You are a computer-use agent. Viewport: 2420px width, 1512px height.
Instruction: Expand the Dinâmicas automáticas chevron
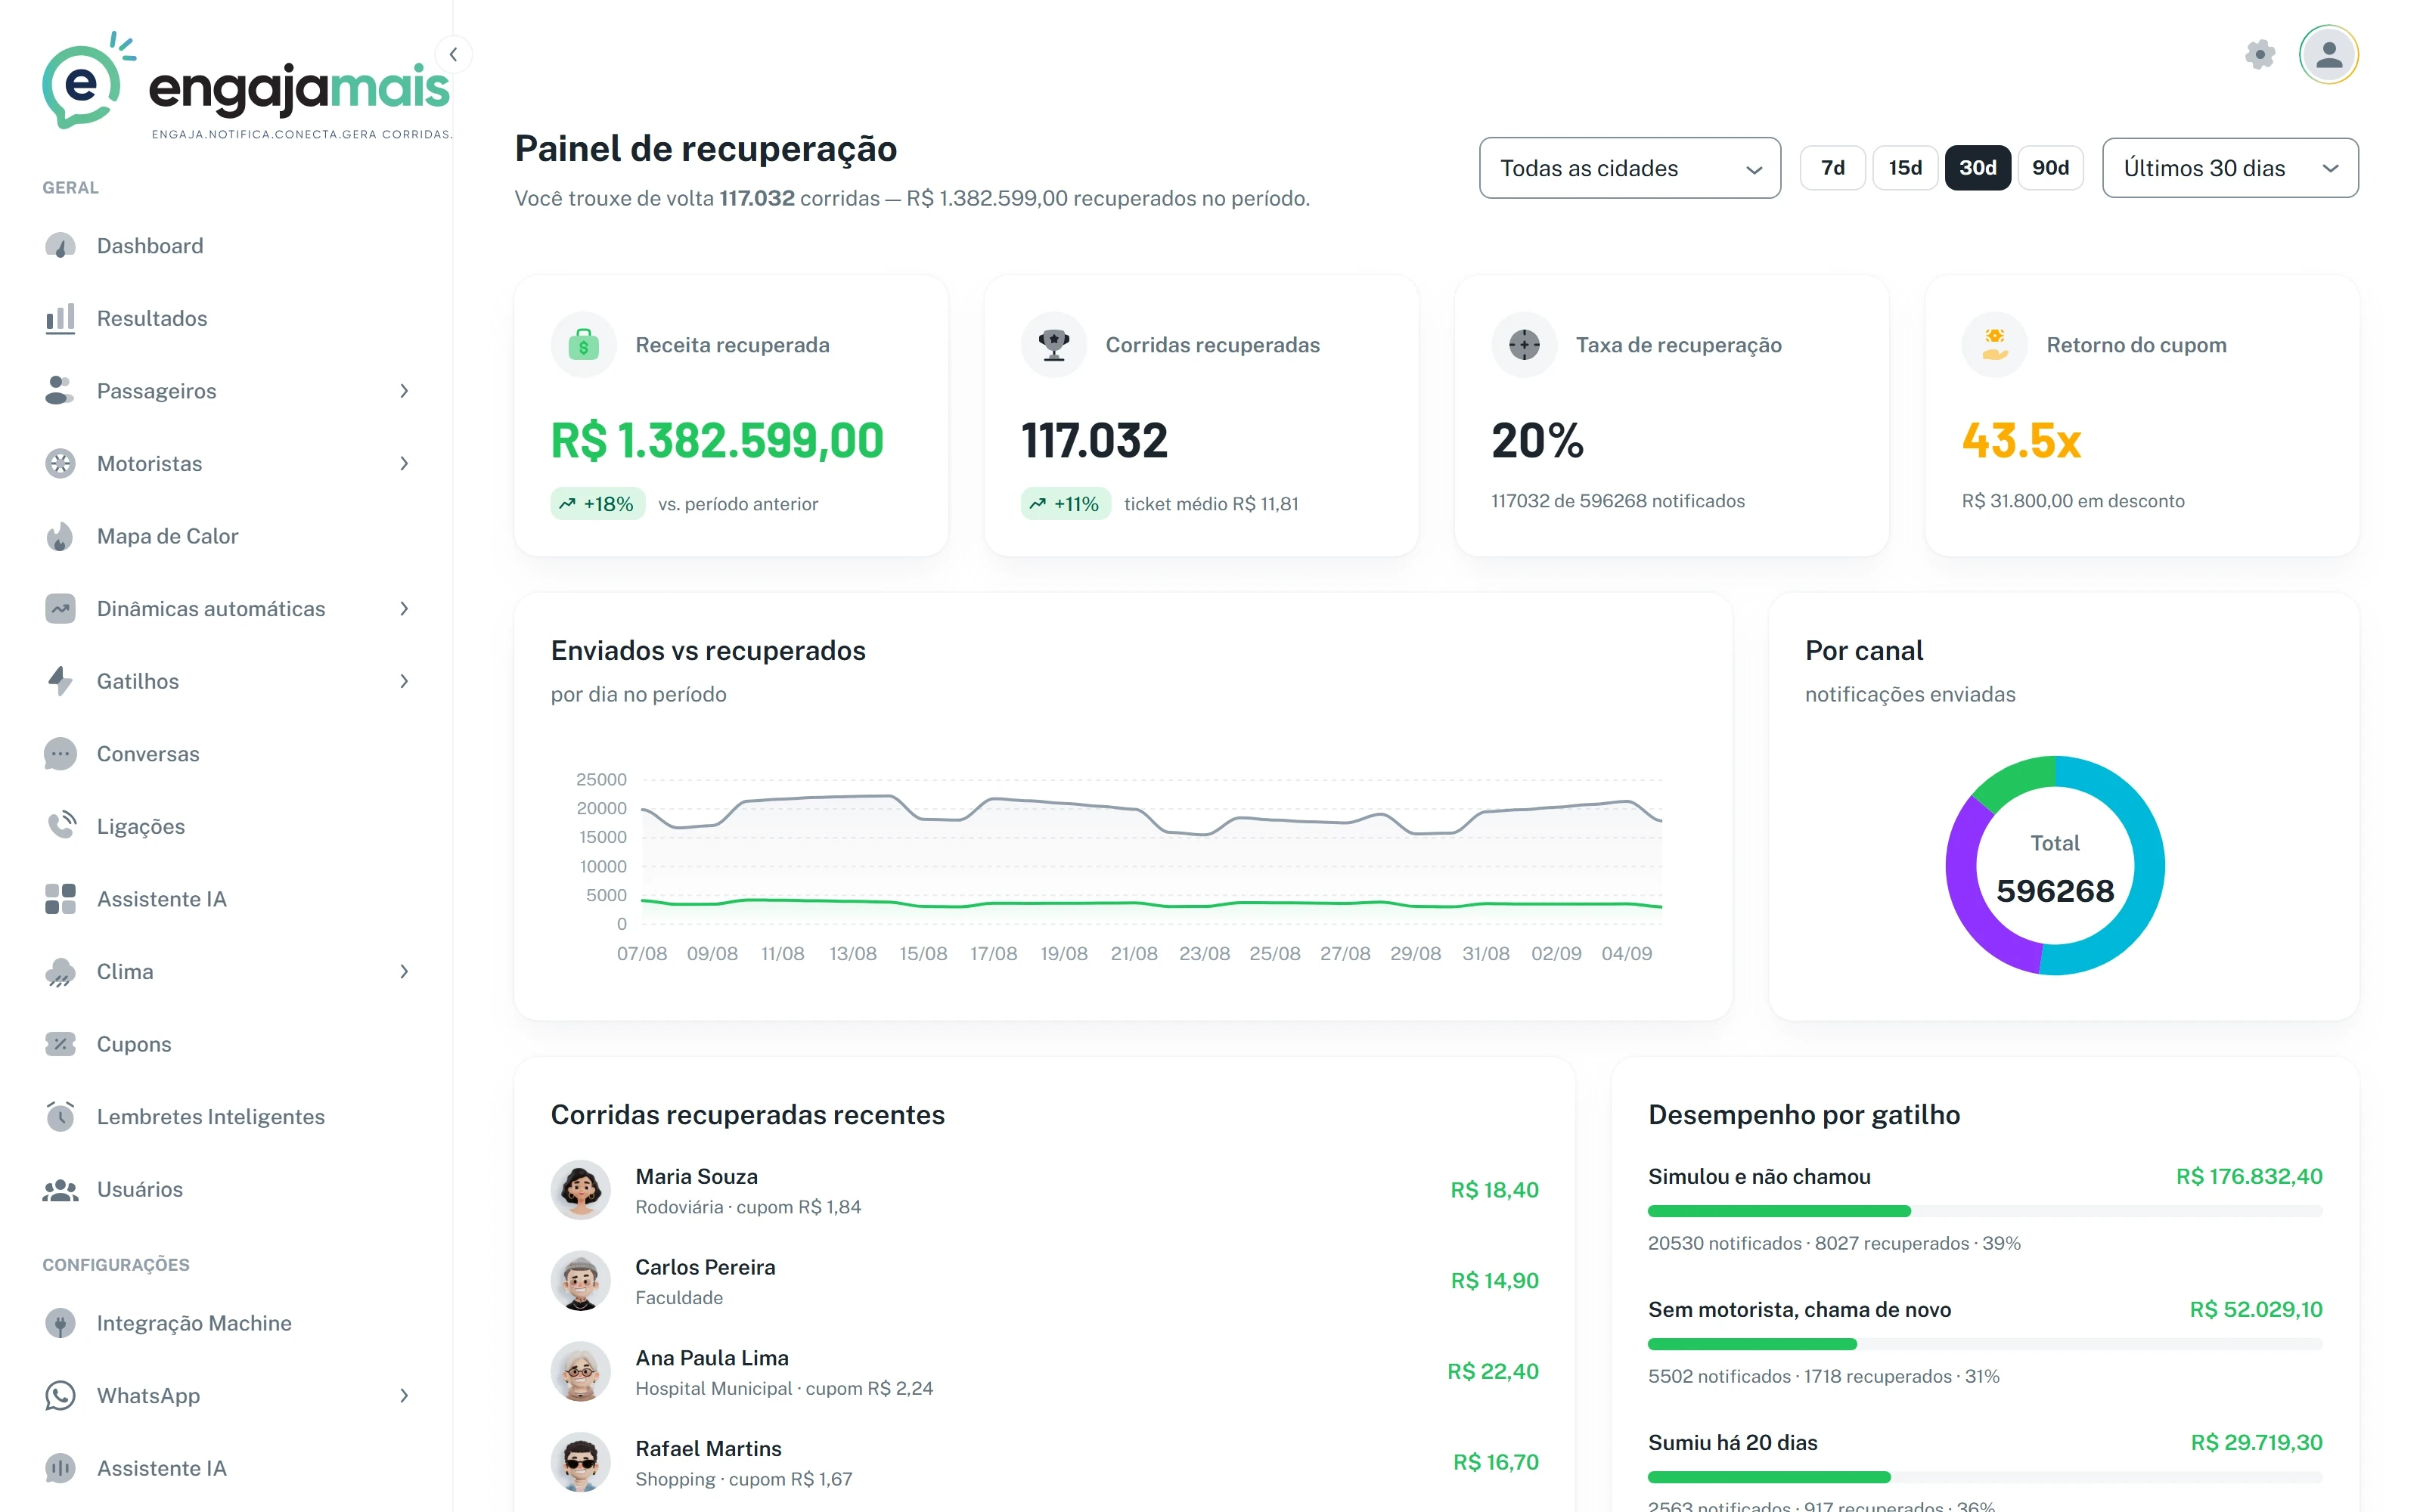[404, 609]
